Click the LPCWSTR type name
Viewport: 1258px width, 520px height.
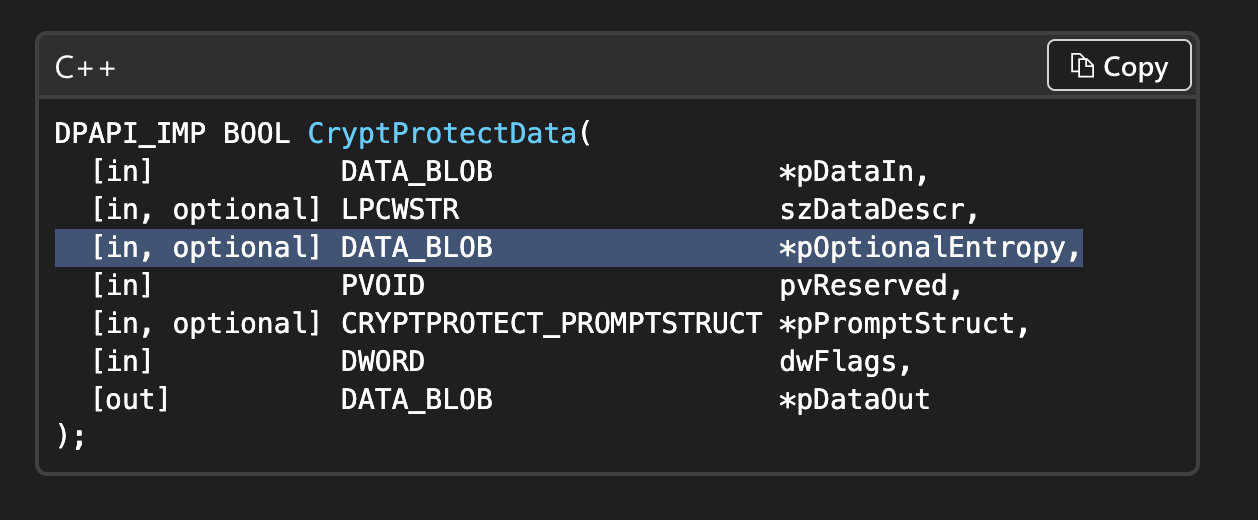coord(400,210)
